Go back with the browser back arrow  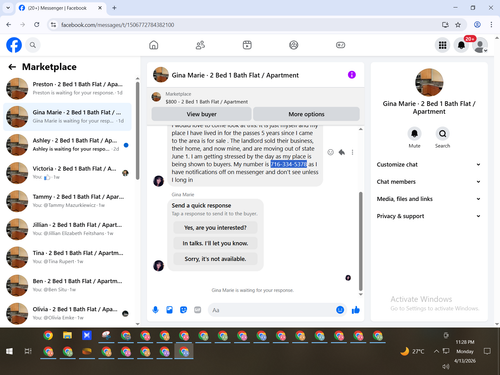[x=9, y=25]
